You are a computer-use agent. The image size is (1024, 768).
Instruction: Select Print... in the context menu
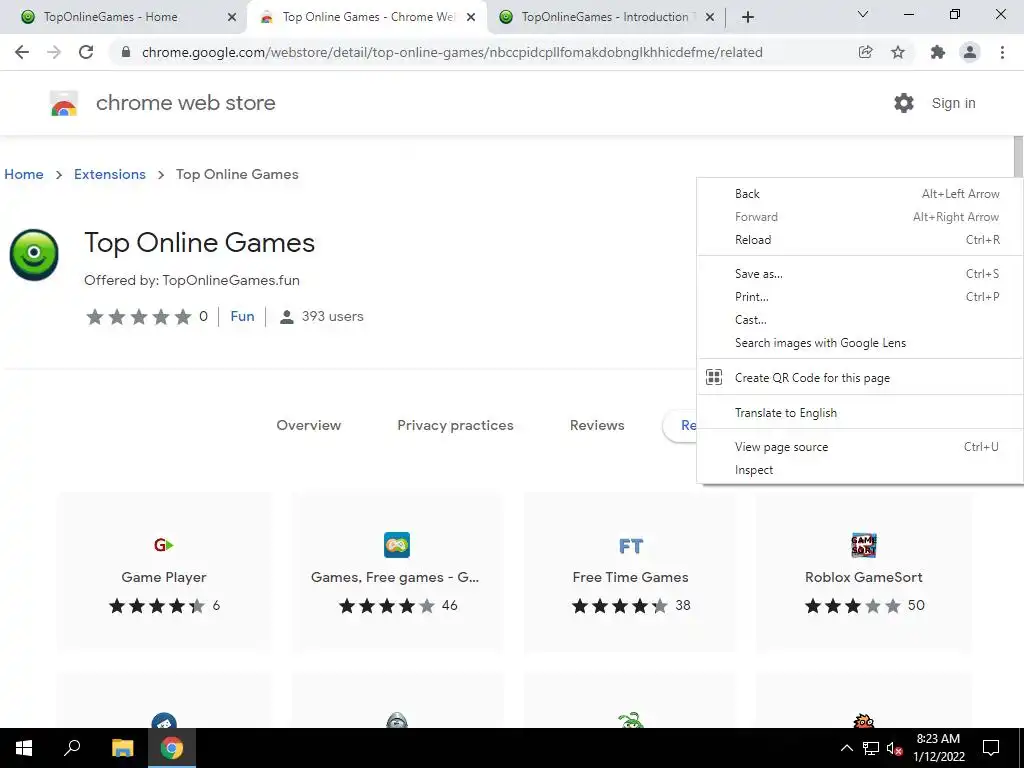point(860,296)
